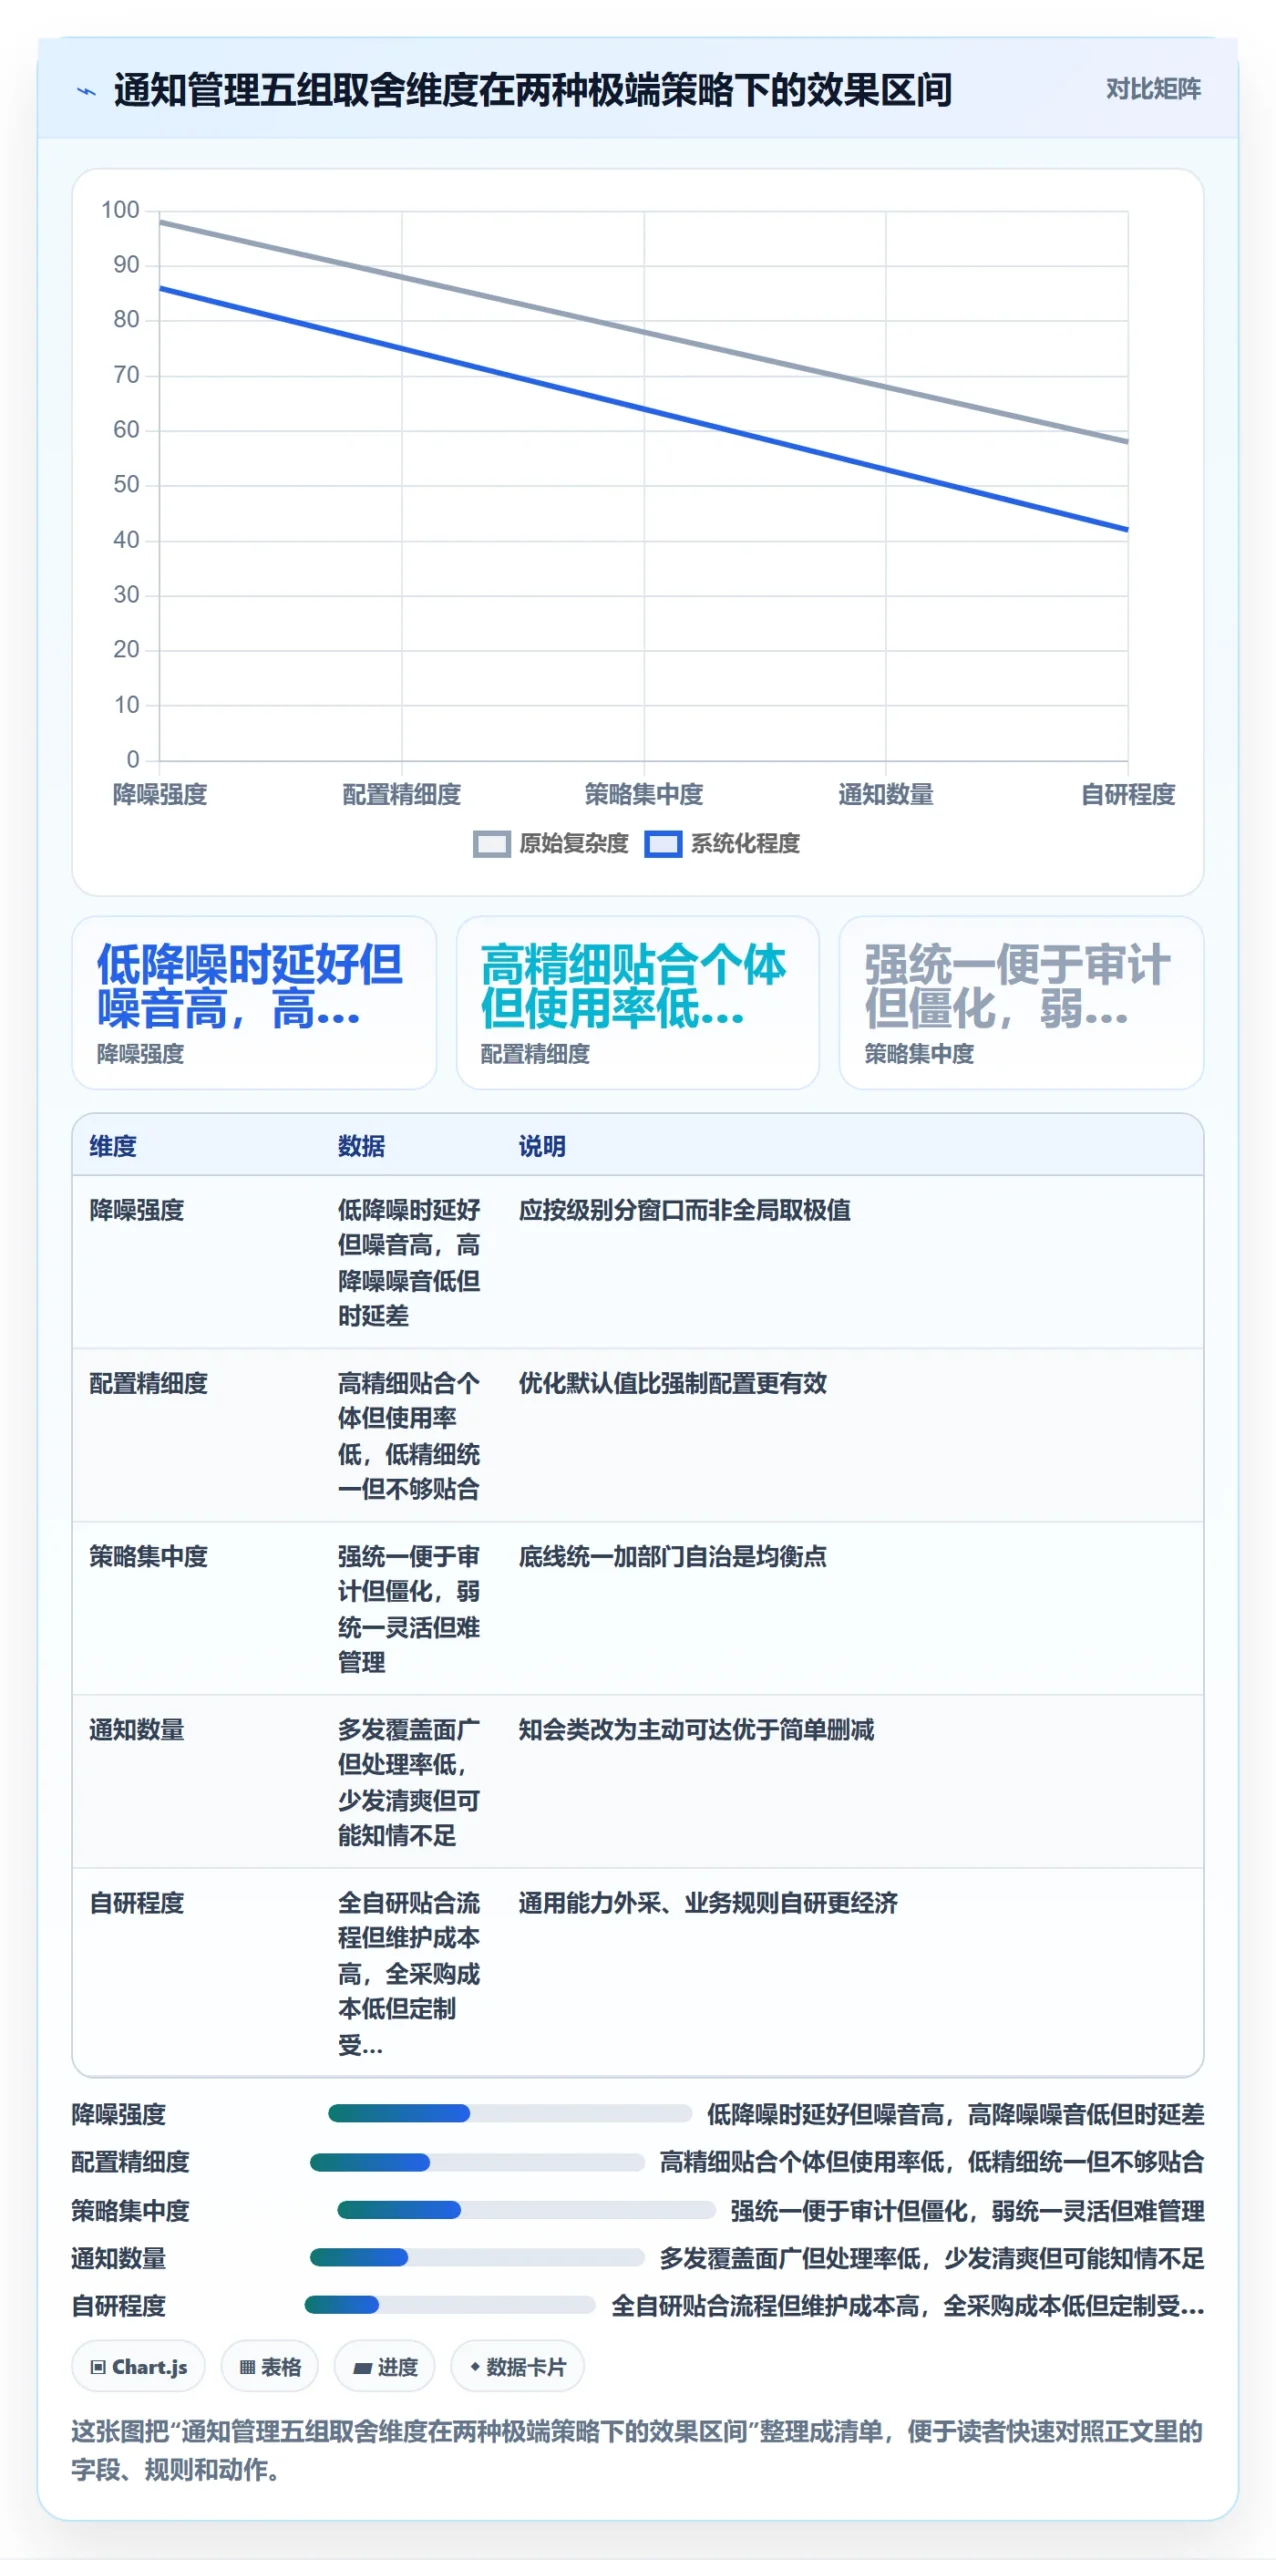Click the 数据卡片 tag chip
This screenshot has height=2560, width=1276.
[x=517, y=2366]
